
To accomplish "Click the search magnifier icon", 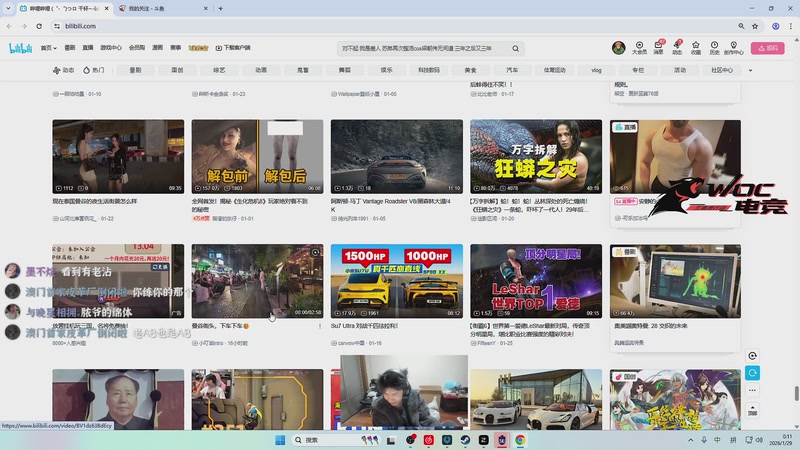I will pyautogui.click(x=516, y=48).
